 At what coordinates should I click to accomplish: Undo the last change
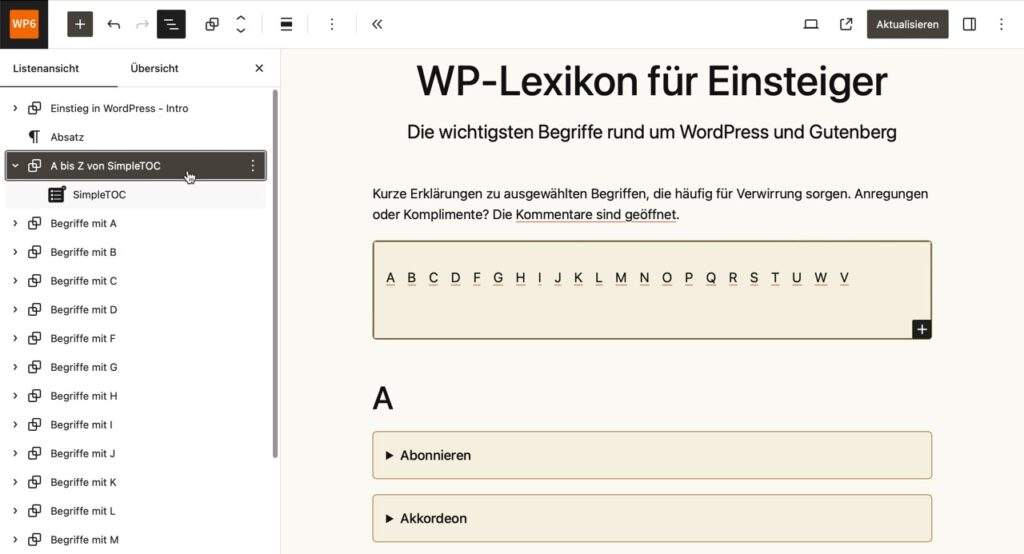coord(114,24)
